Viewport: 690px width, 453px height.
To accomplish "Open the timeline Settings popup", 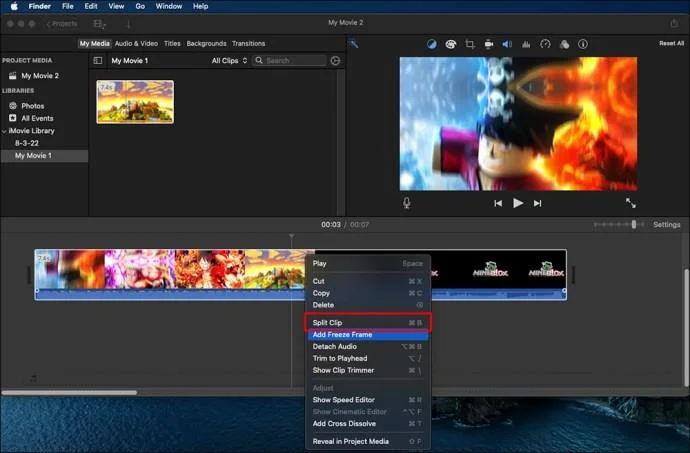I will (667, 225).
